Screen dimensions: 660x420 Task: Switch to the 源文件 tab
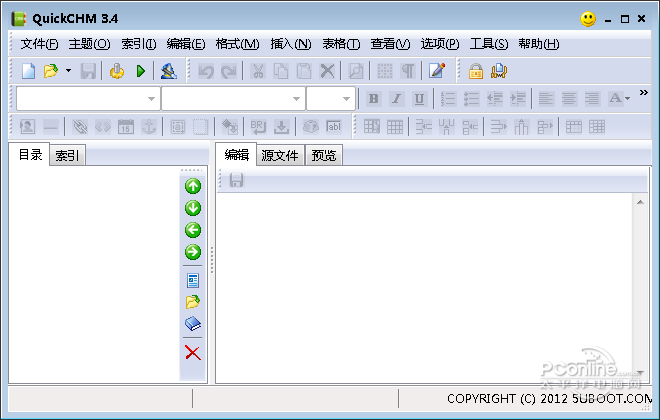tap(280, 155)
